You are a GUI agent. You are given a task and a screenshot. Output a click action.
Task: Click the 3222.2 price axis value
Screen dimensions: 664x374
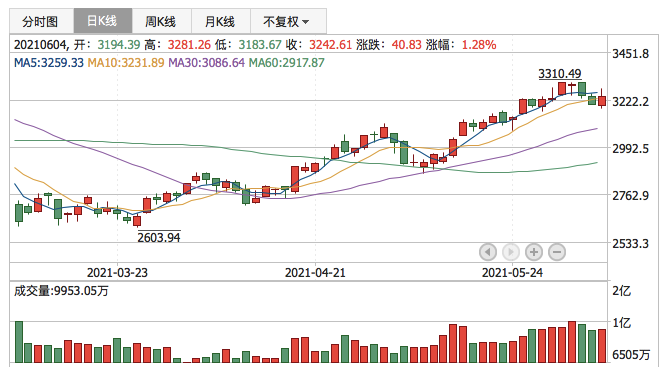[631, 102]
